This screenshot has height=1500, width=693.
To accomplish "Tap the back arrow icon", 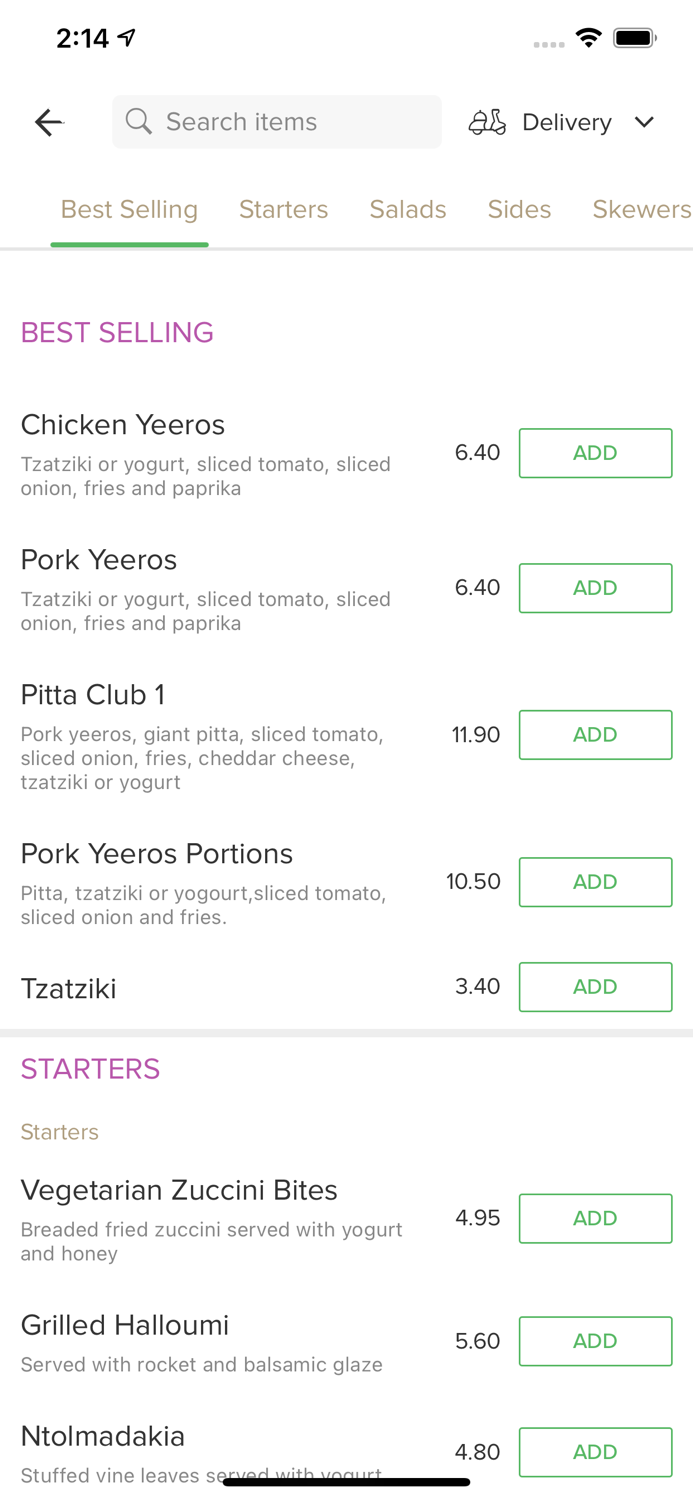I will pyautogui.click(x=48, y=122).
